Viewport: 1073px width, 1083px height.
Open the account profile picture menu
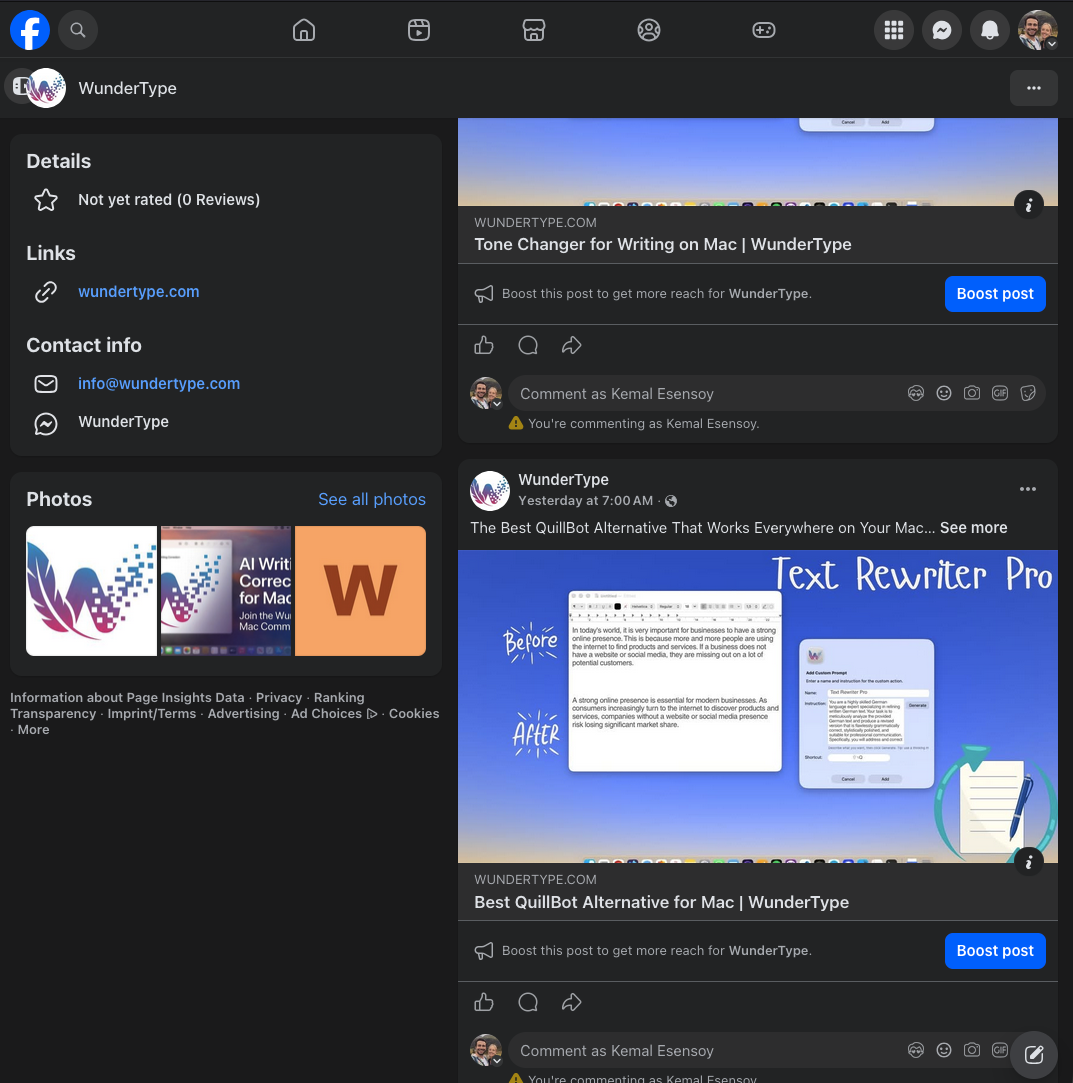[x=1038, y=30]
